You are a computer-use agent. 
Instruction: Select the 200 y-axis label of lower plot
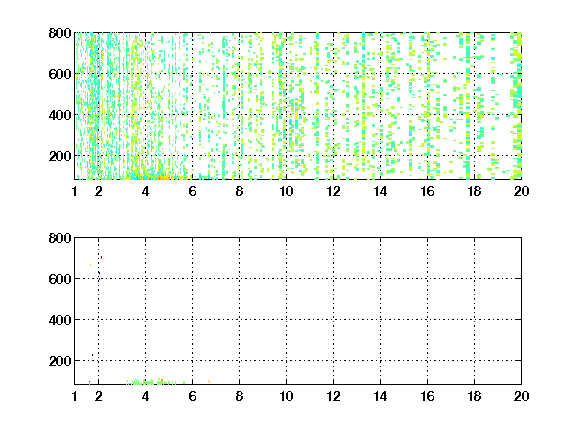tap(60, 361)
